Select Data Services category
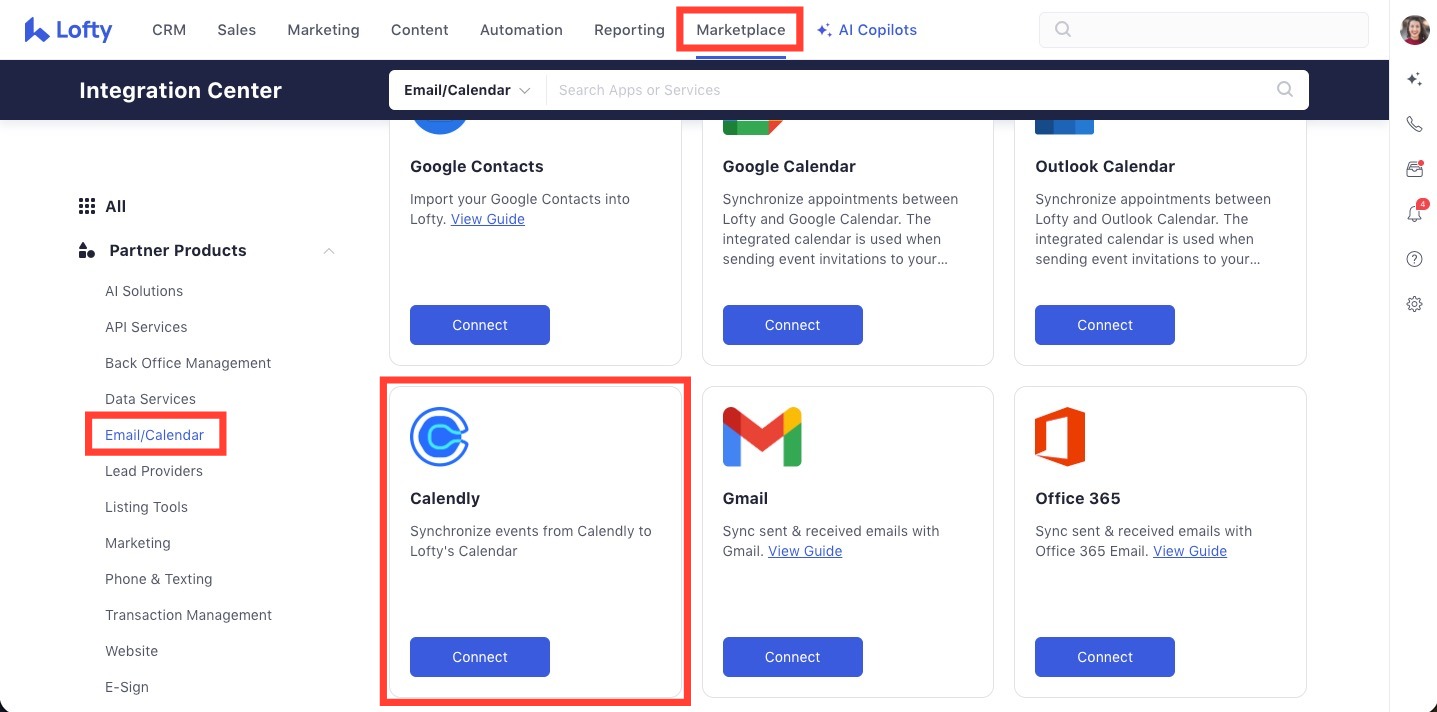The width and height of the screenshot is (1437, 712). tap(150, 399)
